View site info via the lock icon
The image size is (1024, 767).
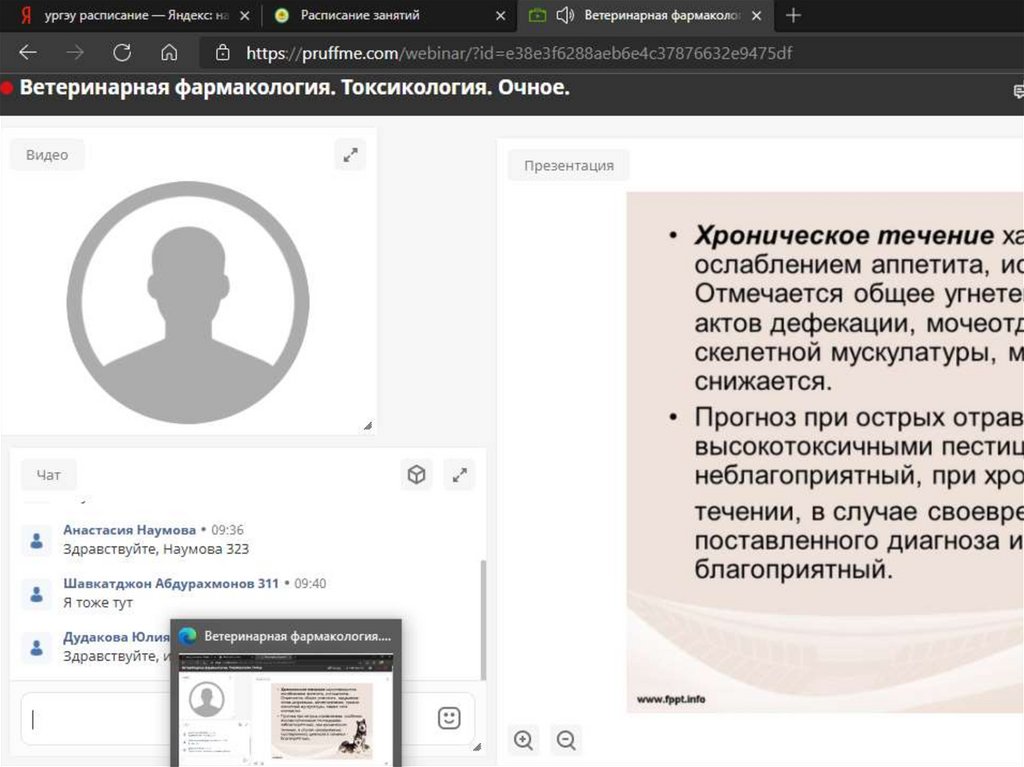223,53
